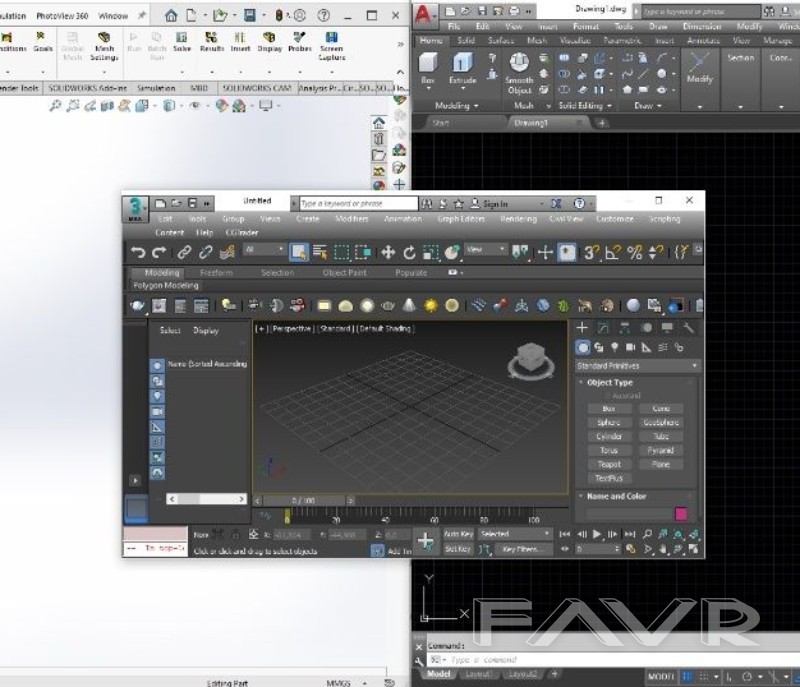
Task: Click the AutoCAD Smooth Object icon
Action: (519, 68)
